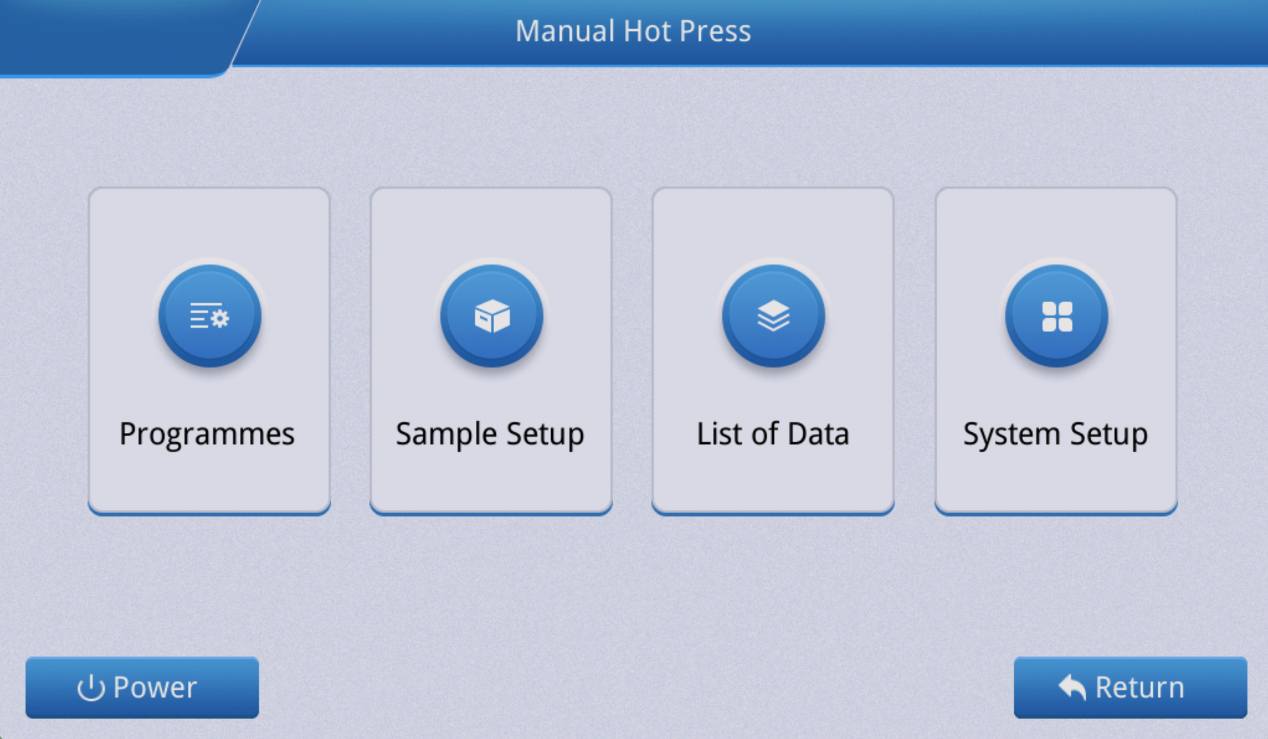Viewport: 1268px width, 739px height.
Task: Click the "System Setup" text label
Action: [x=1055, y=434]
